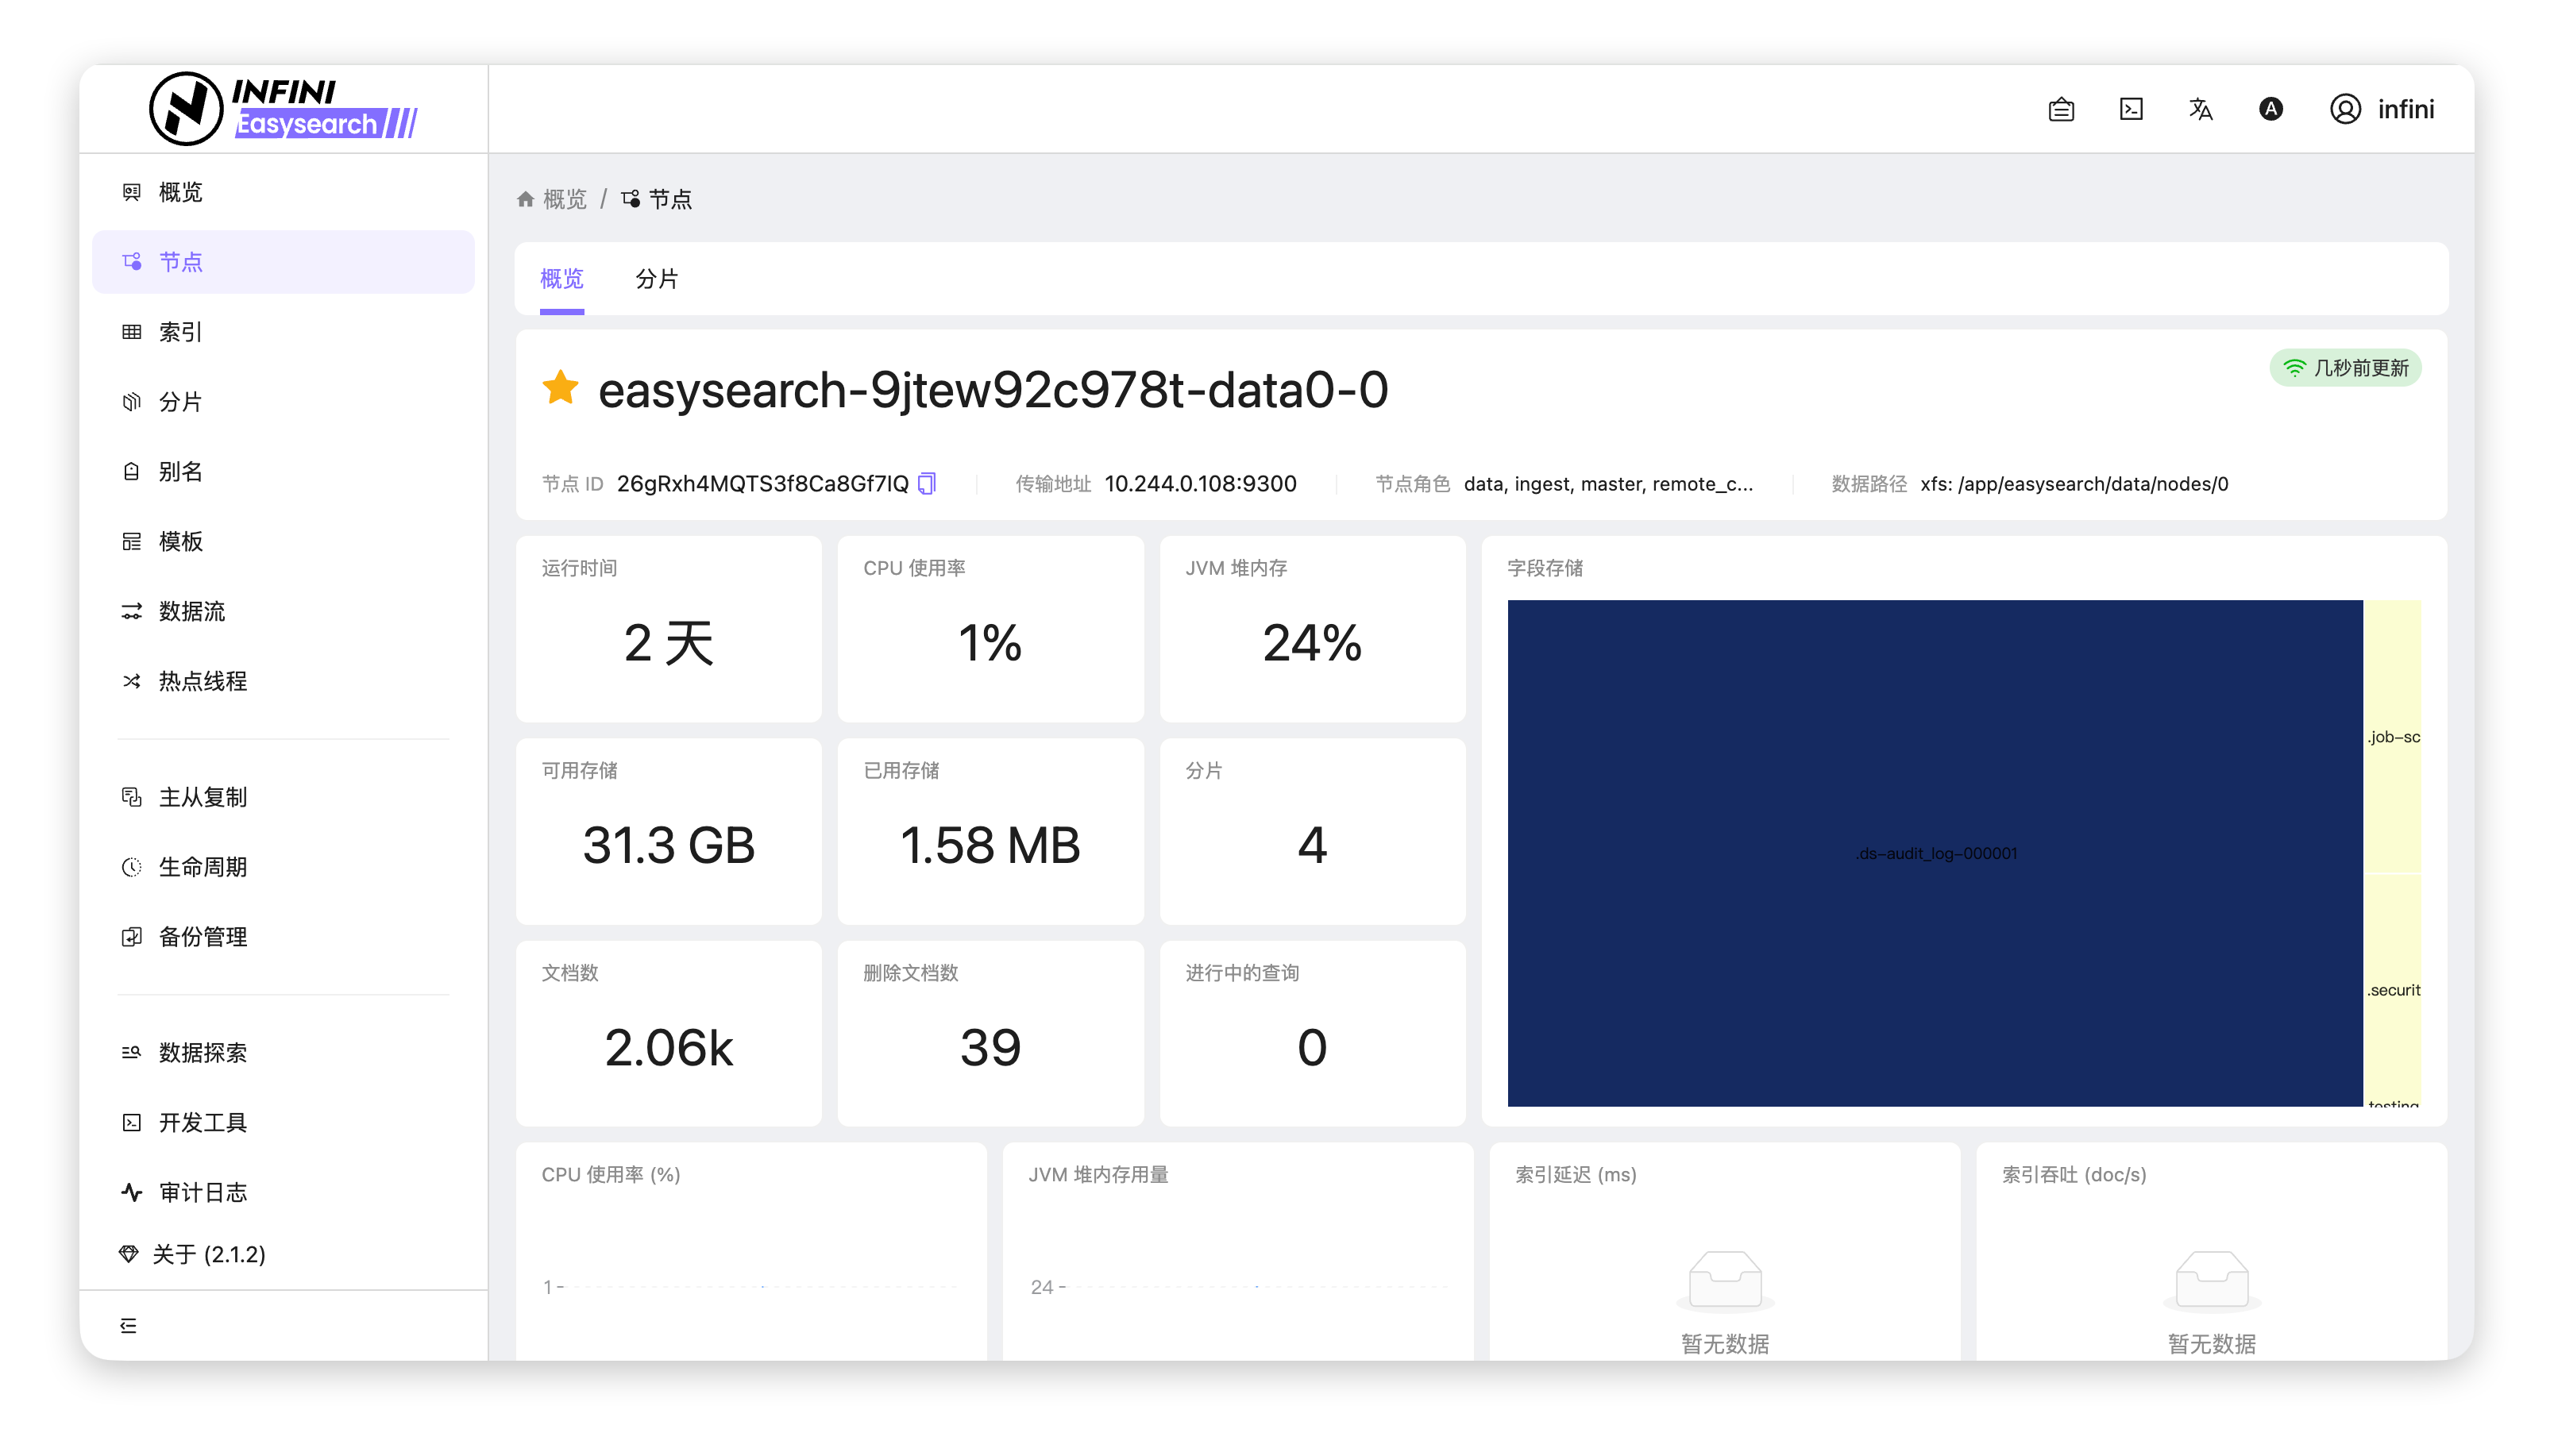Open 热点线程 from the sidebar

point(203,681)
